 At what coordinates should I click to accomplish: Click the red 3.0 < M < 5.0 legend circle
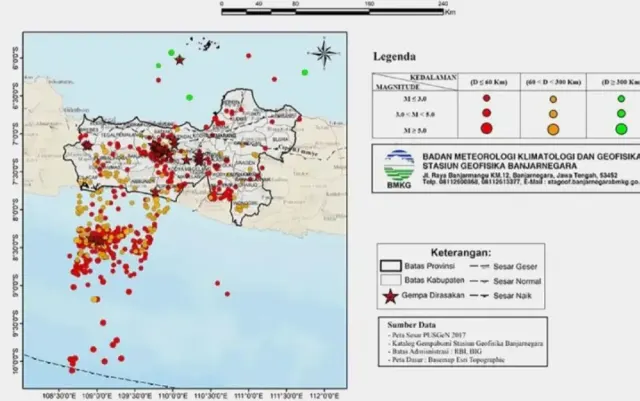click(487, 113)
